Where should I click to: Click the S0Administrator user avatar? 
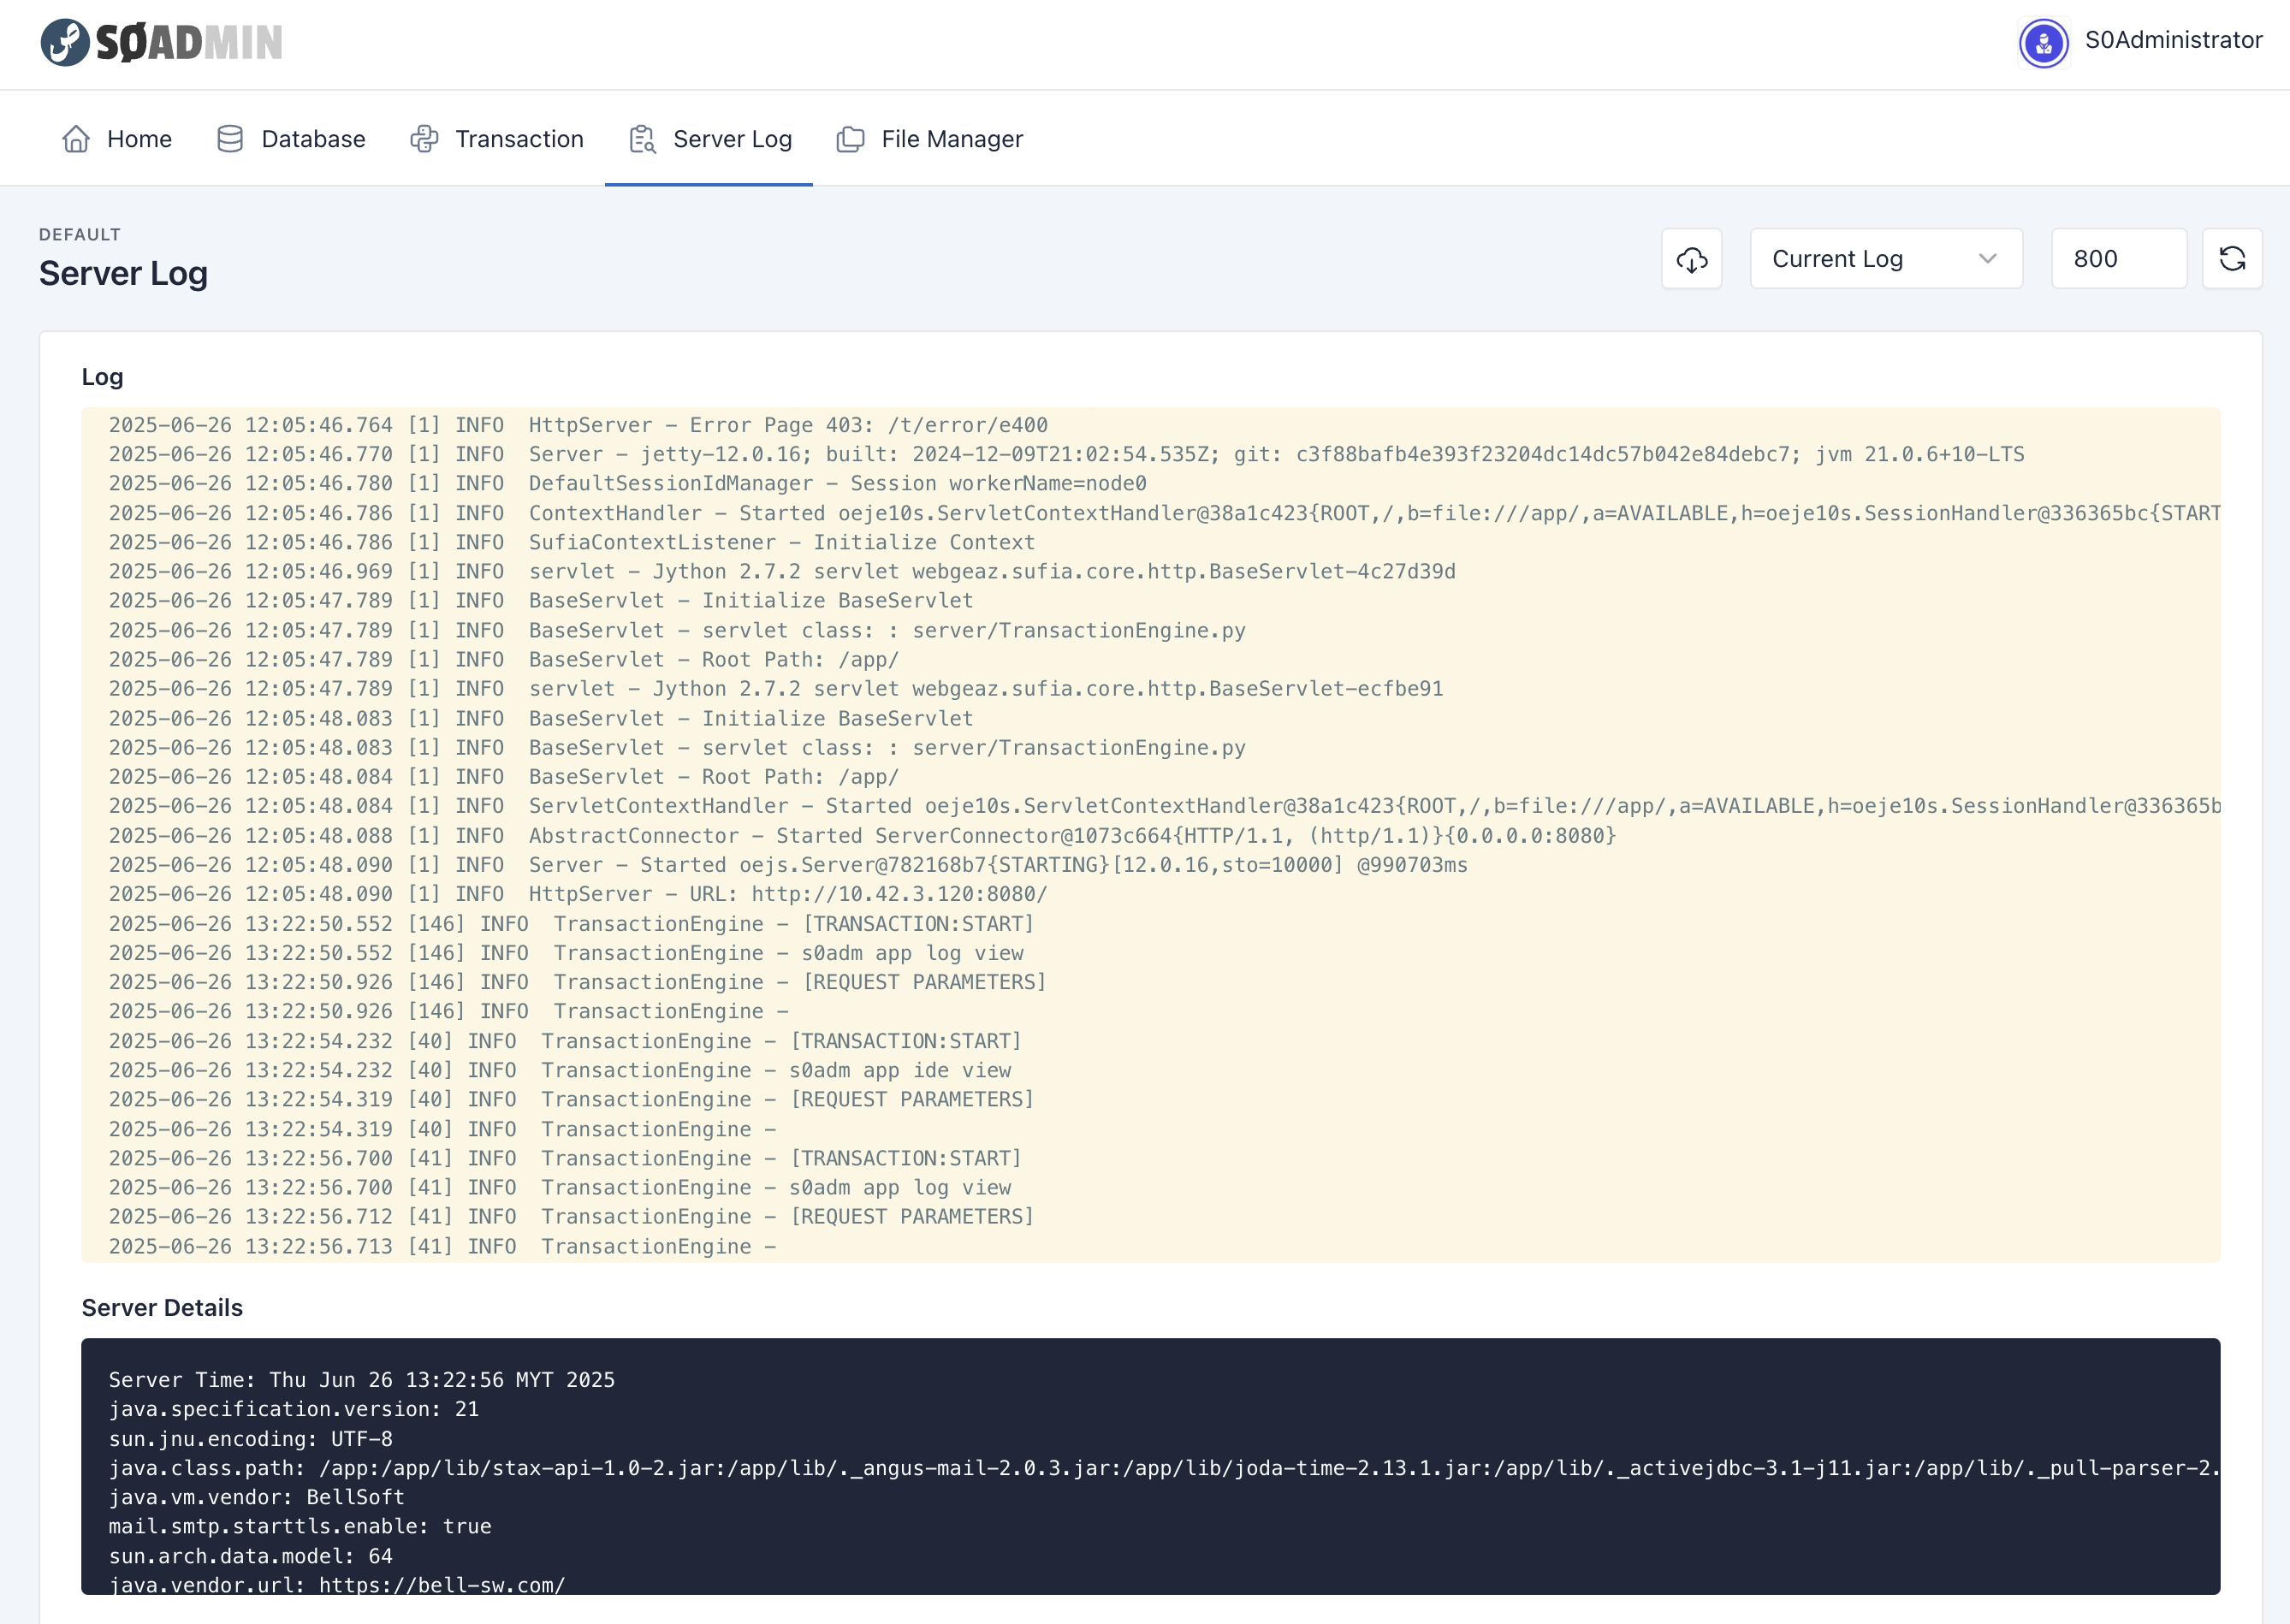point(2043,43)
